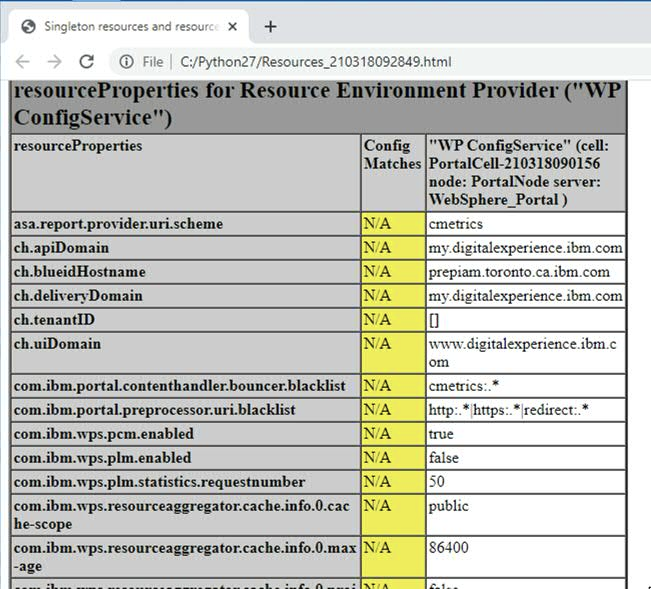
Task: Open site info icon beside File
Action: 126,62
